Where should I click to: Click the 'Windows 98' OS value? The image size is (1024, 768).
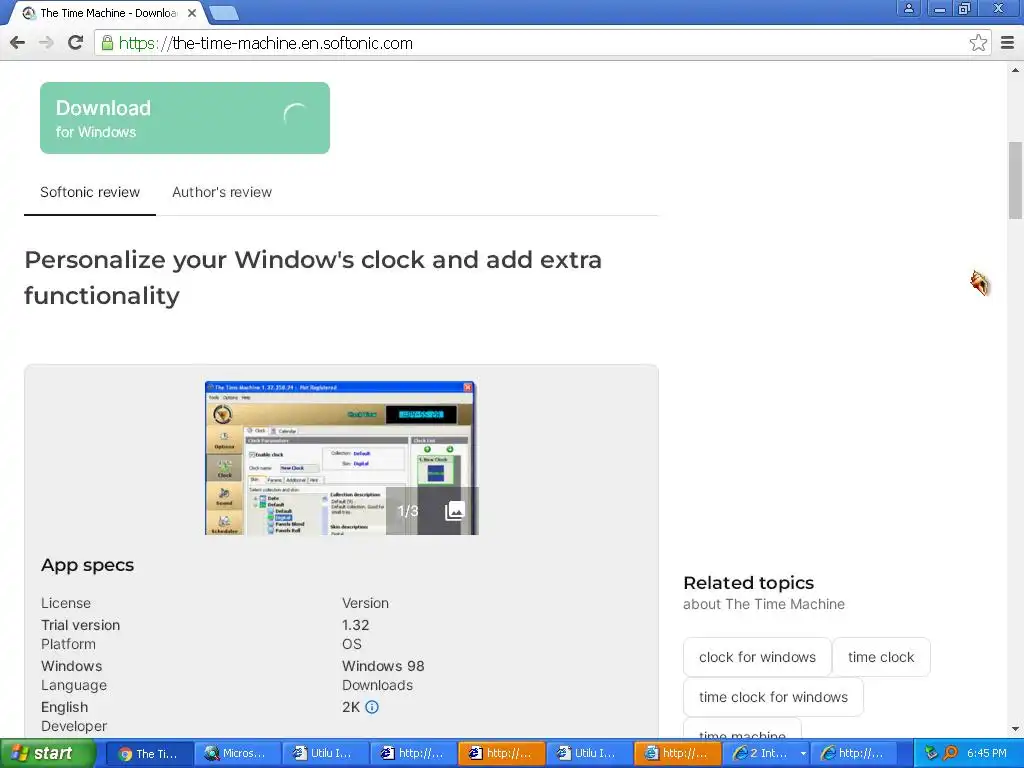pos(383,666)
